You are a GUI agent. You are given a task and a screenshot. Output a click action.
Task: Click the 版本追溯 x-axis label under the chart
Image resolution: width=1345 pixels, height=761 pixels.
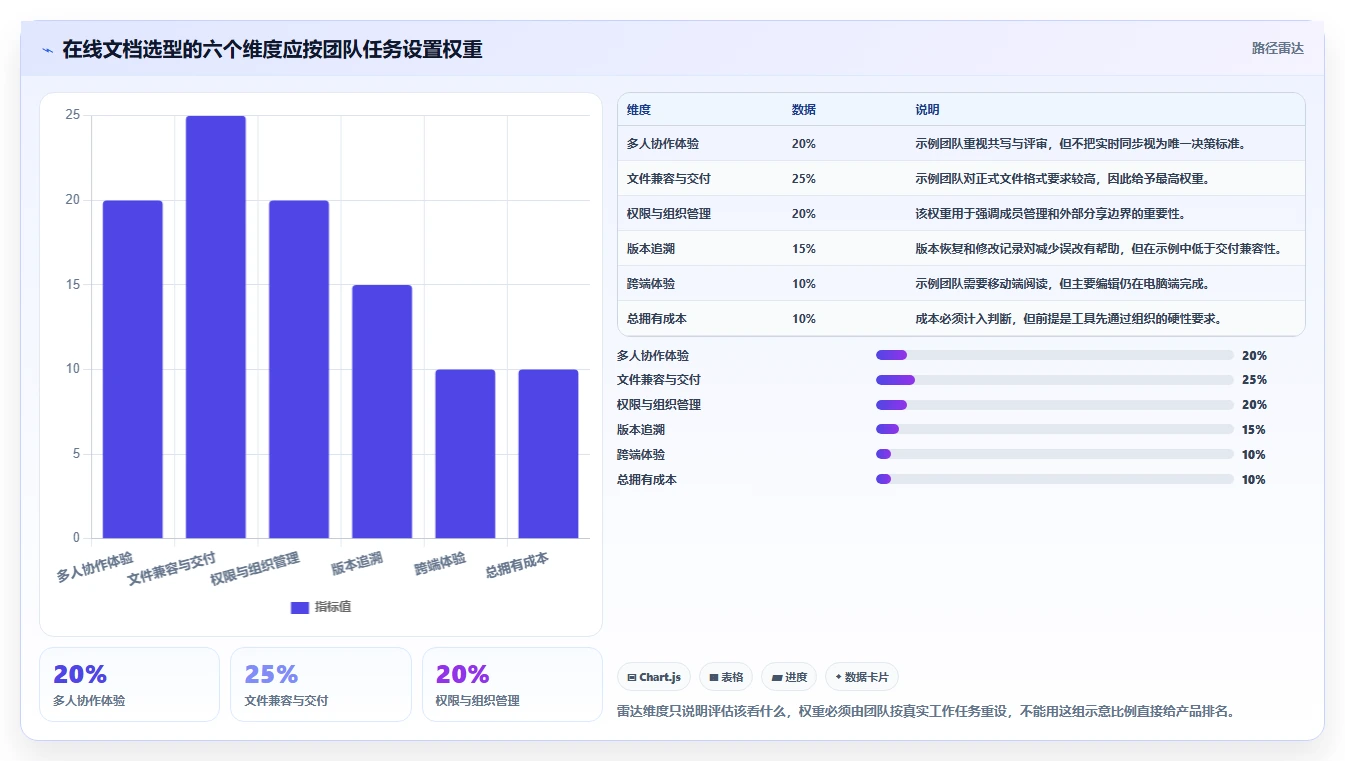[x=357, y=563]
